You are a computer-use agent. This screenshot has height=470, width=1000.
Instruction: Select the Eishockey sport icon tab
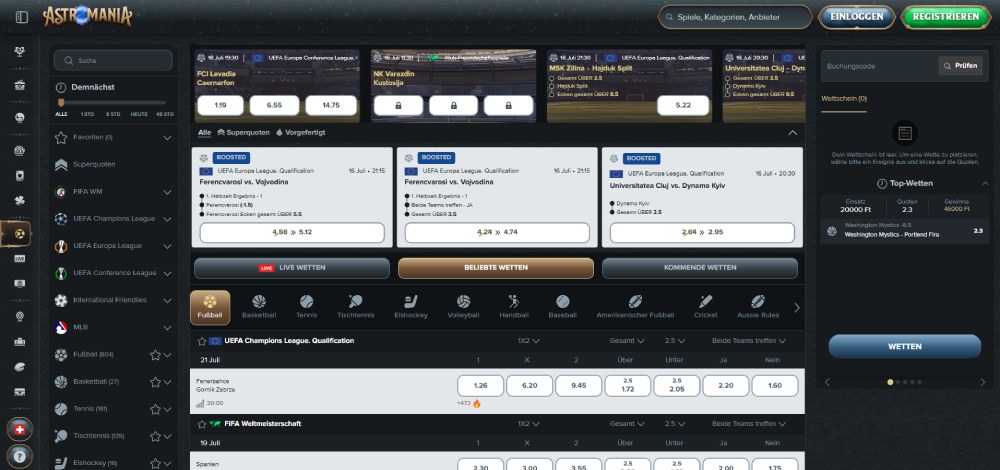[x=411, y=307]
